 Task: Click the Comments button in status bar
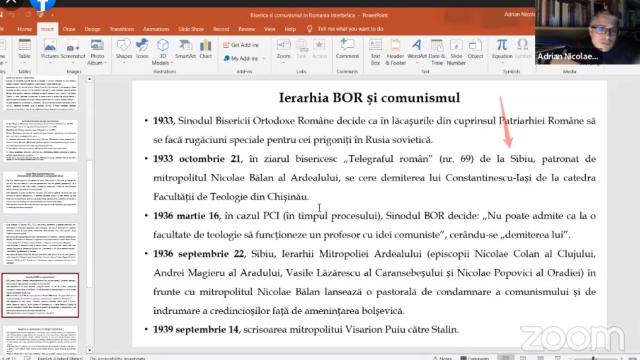(474, 358)
